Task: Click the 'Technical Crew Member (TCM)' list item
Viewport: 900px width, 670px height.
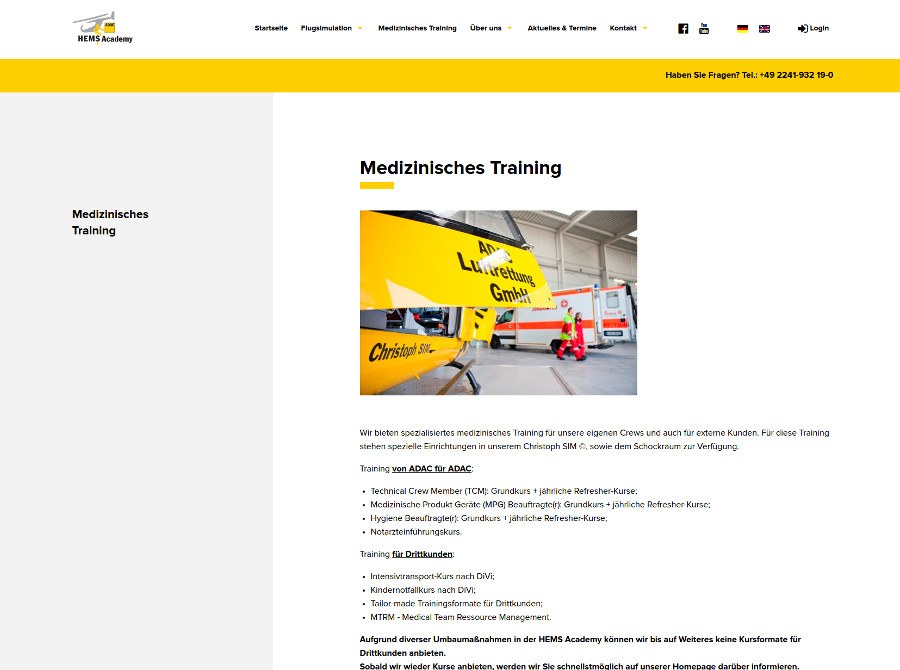Action: tap(504, 491)
